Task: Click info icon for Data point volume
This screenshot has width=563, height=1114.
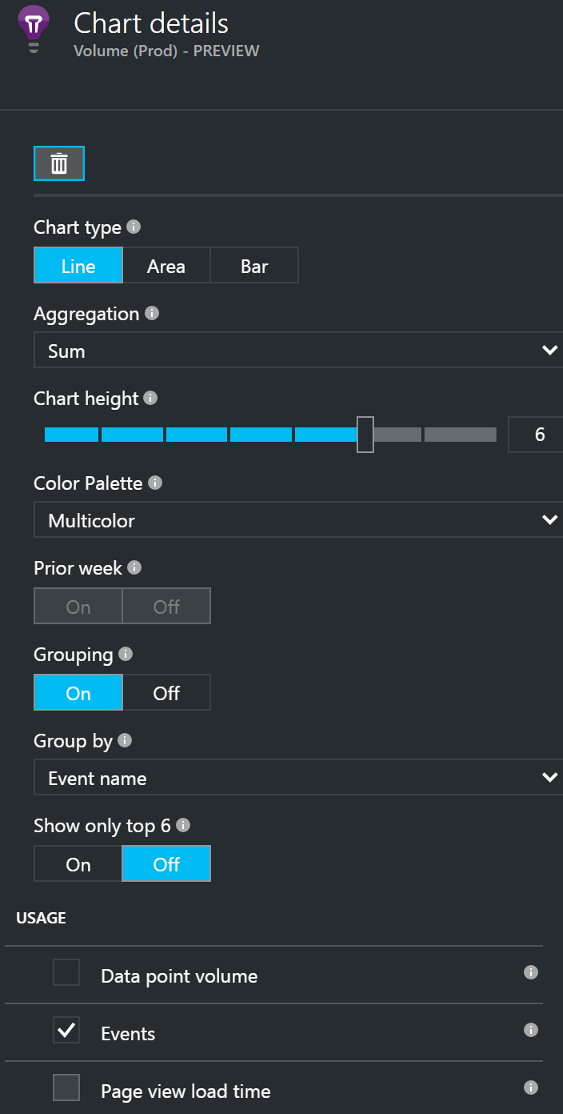Action: click(x=530, y=972)
